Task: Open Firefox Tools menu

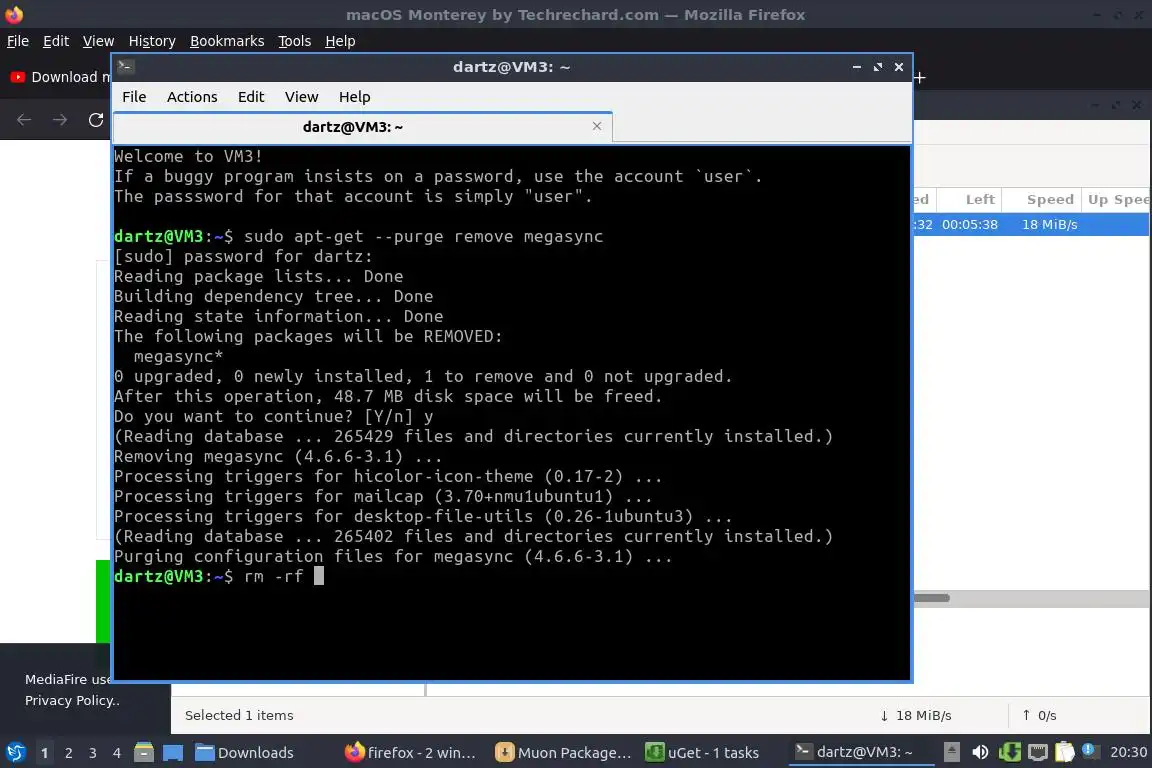Action: click(295, 41)
